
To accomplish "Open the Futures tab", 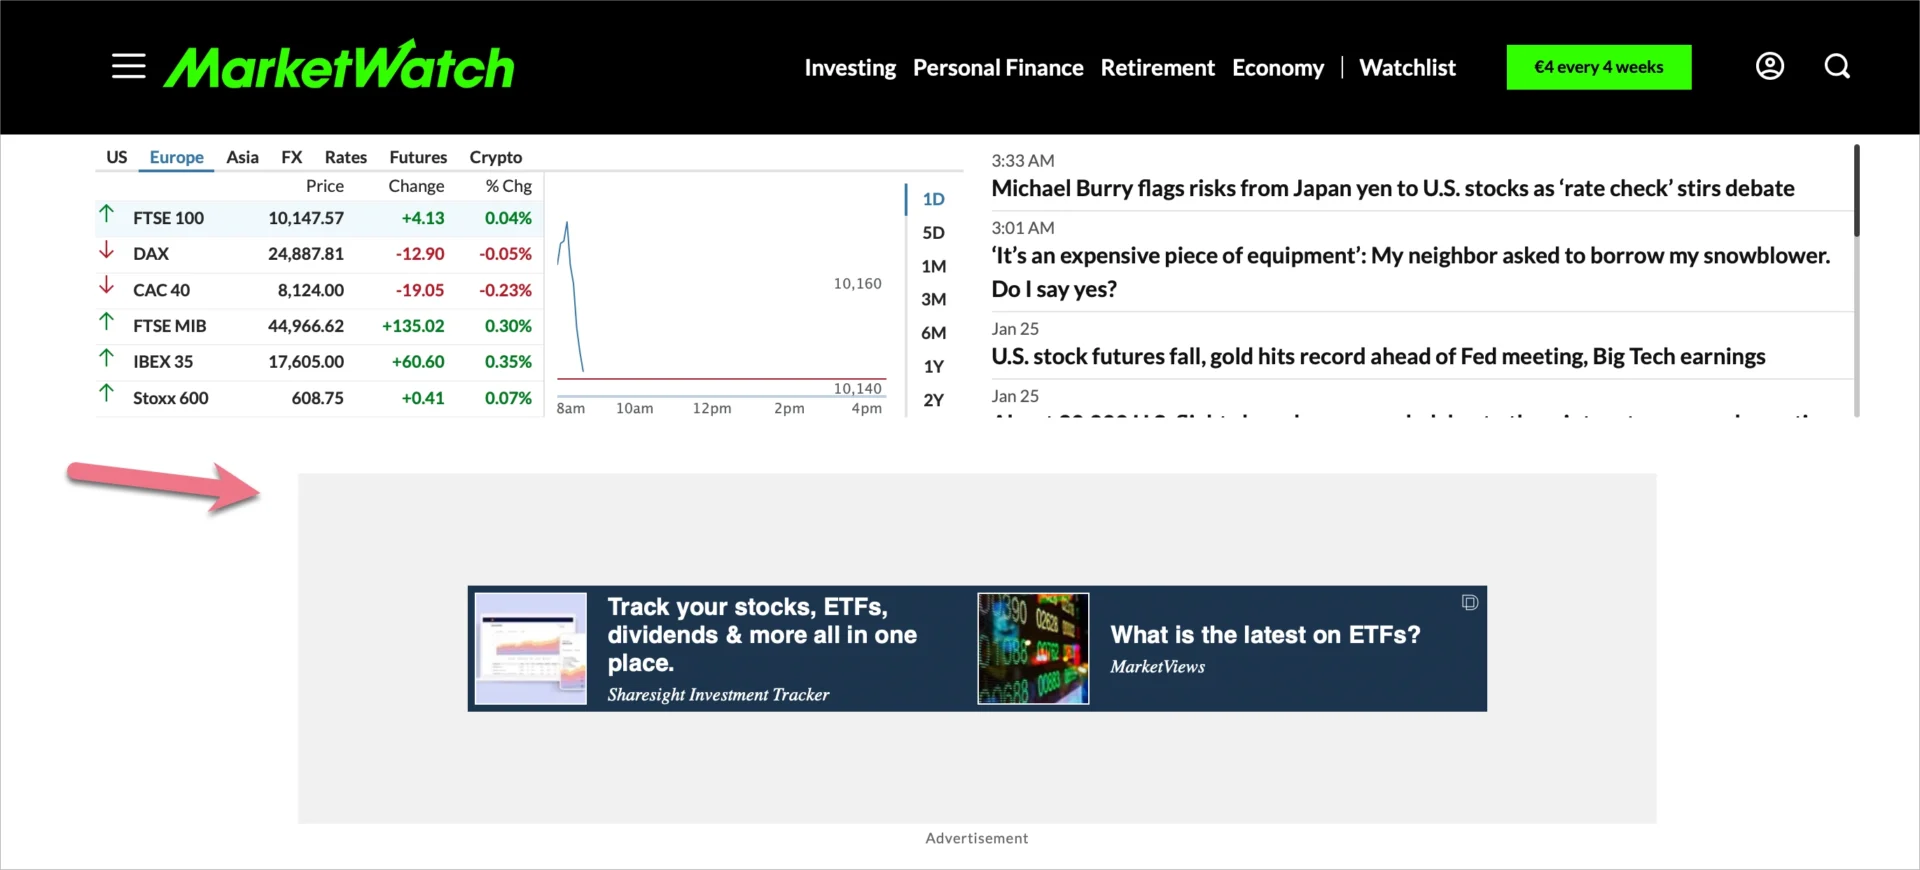I will (418, 157).
